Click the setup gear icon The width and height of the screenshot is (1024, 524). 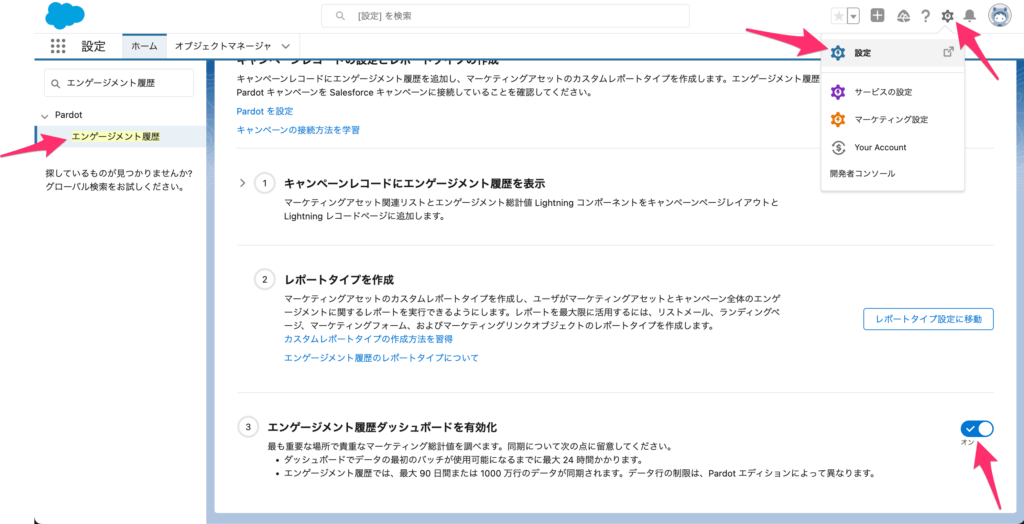pyautogui.click(x=947, y=16)
